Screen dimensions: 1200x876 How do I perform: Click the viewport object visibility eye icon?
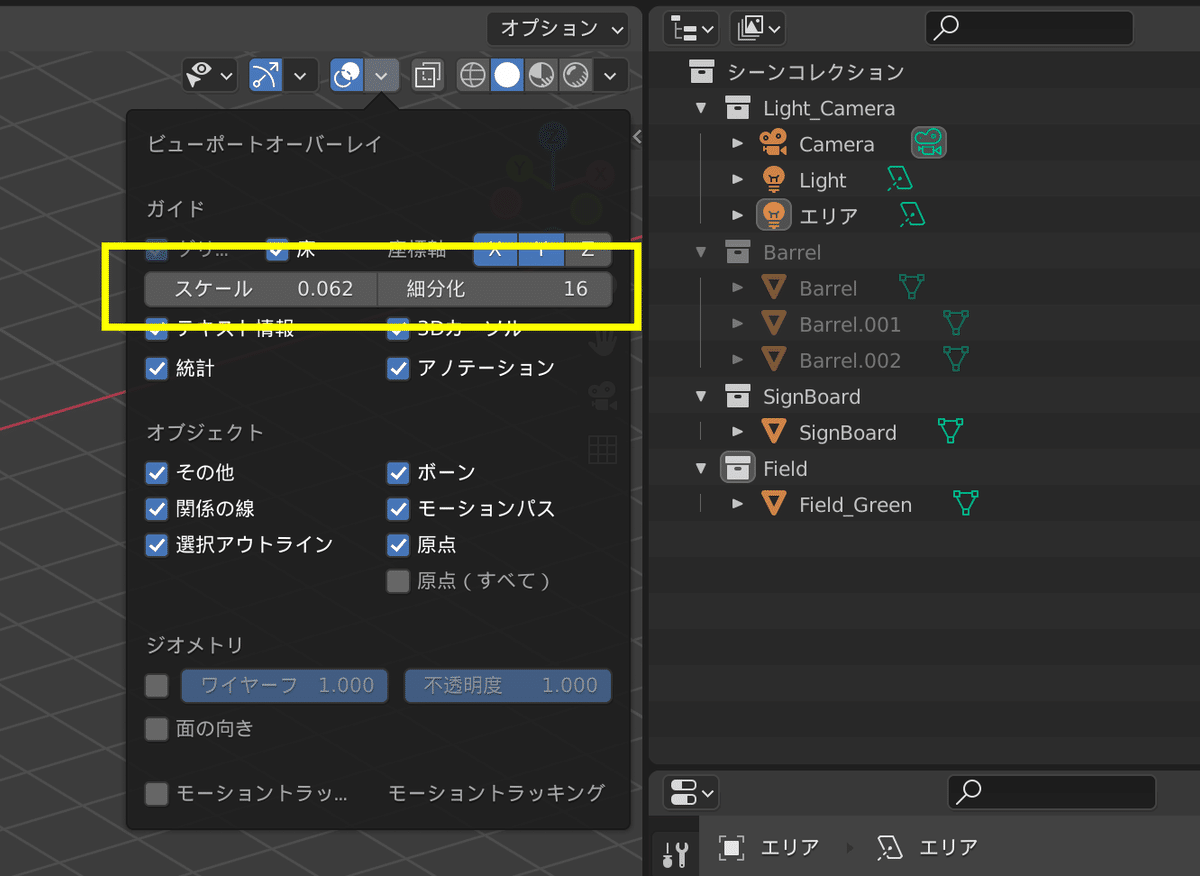pos(201,75)
